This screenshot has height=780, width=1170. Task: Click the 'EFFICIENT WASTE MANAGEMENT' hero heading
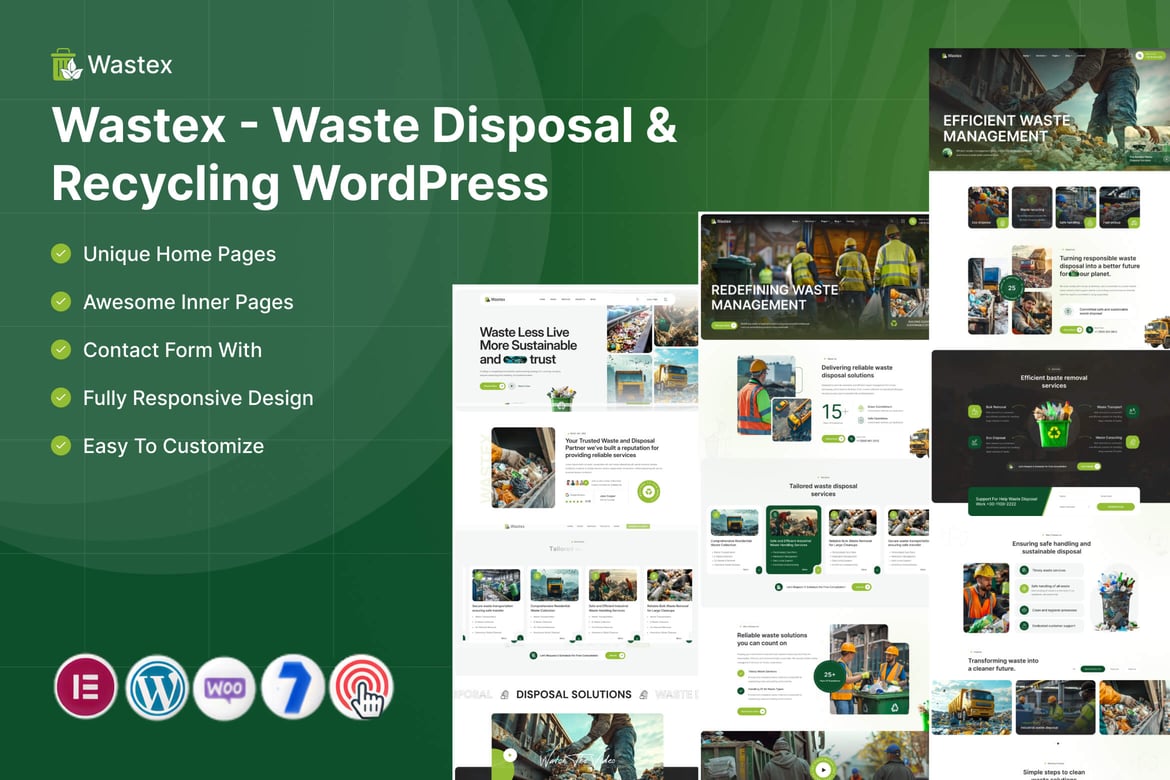click(x=1007, y=128)
